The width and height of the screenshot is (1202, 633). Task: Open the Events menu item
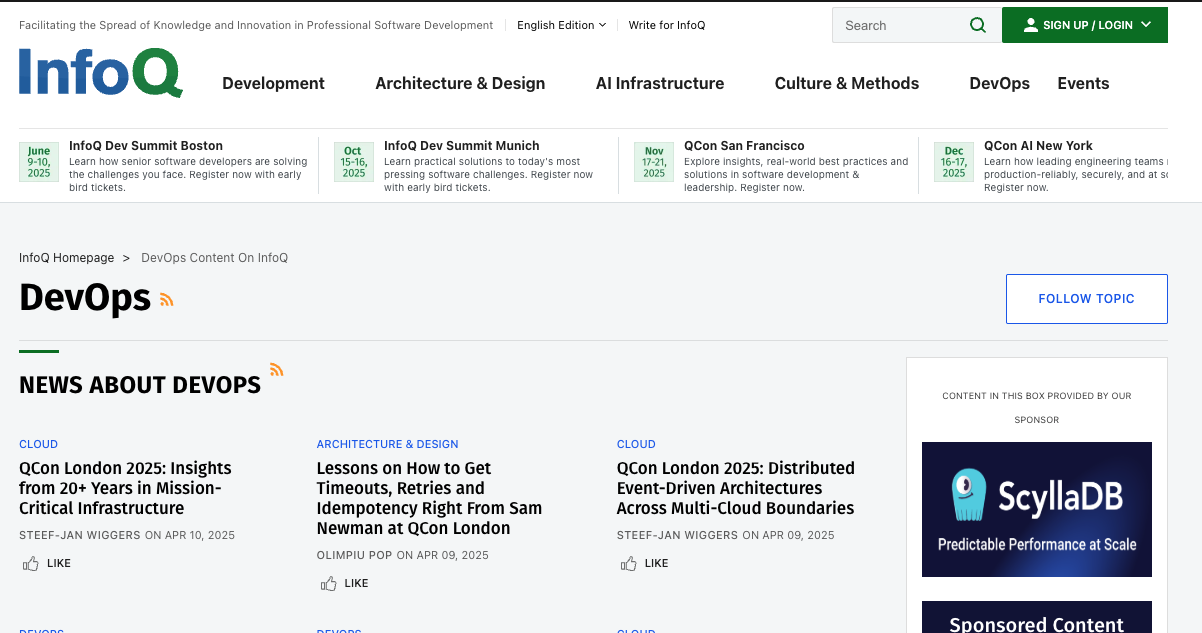click(1083, 83)
